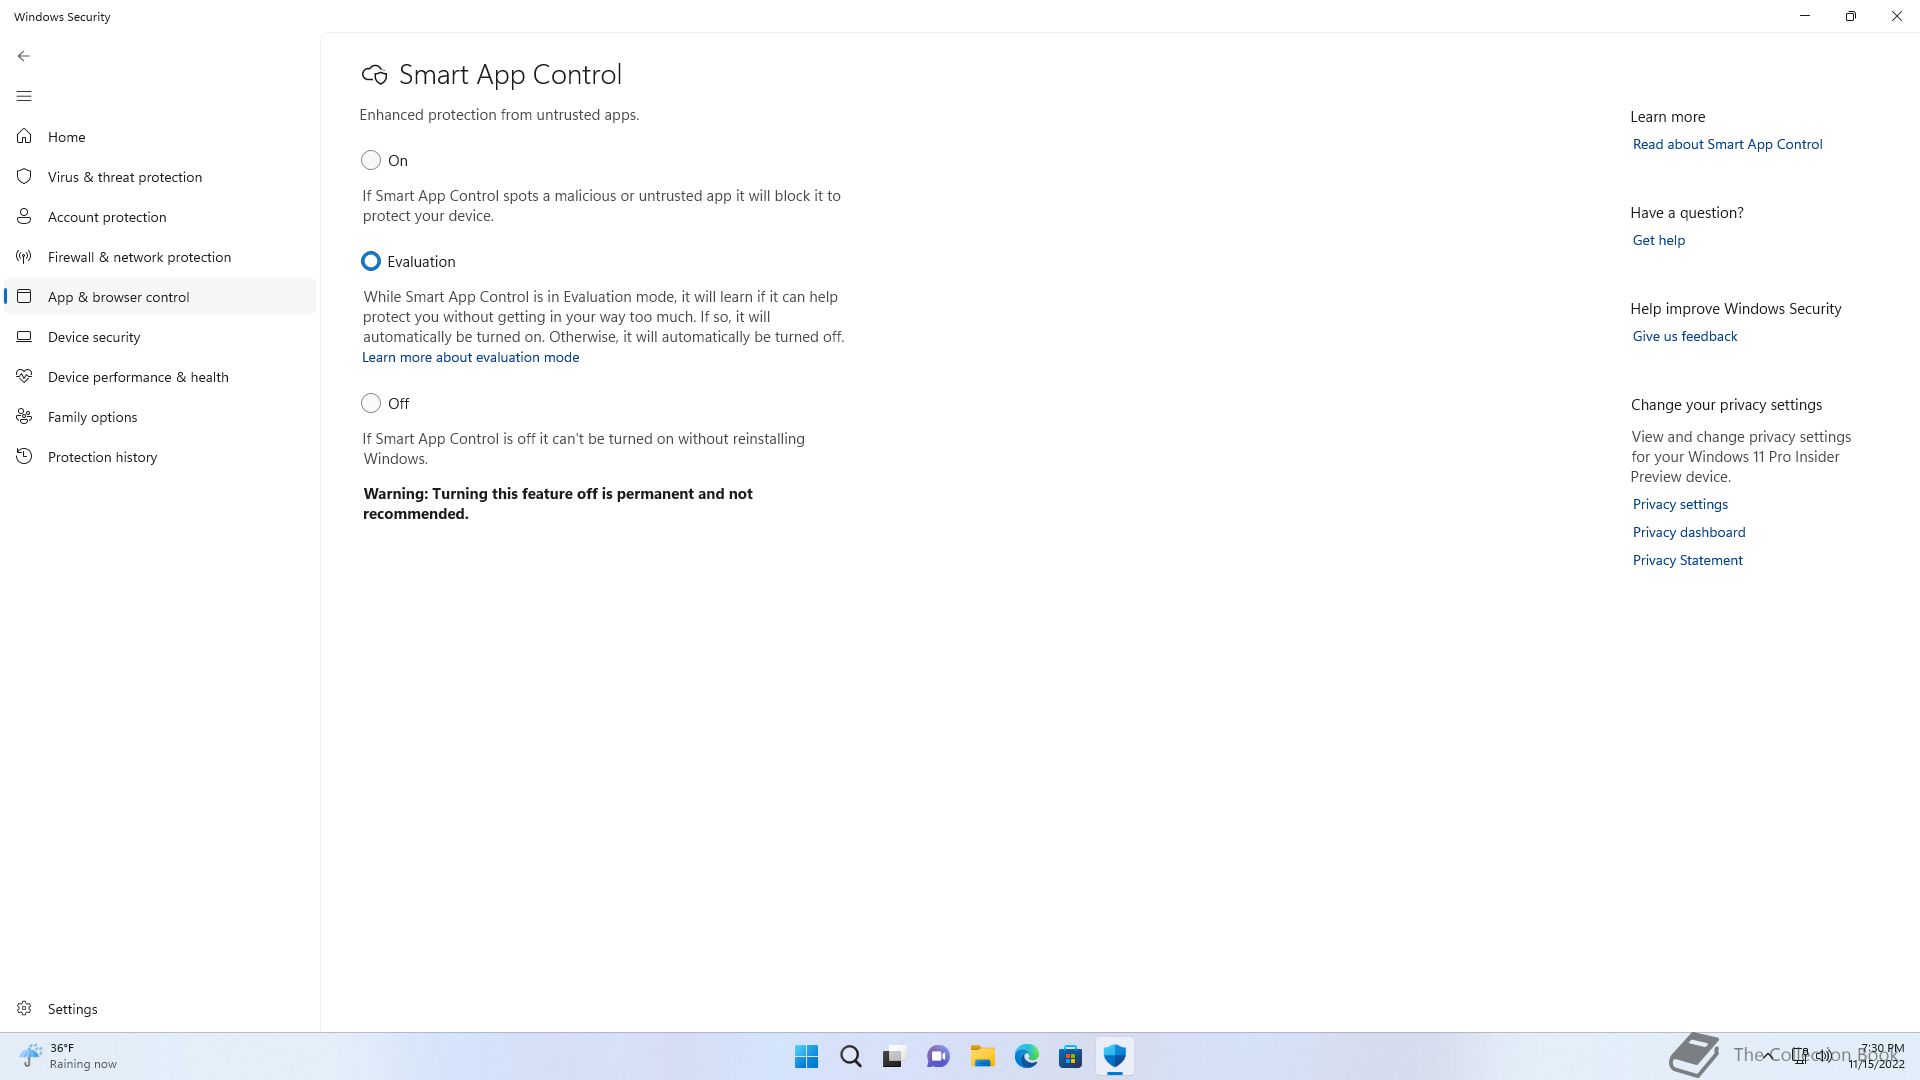Click the Device performance & health heart icon
This screenshot has height=1080, width=1920.
[x=24, y=376]
